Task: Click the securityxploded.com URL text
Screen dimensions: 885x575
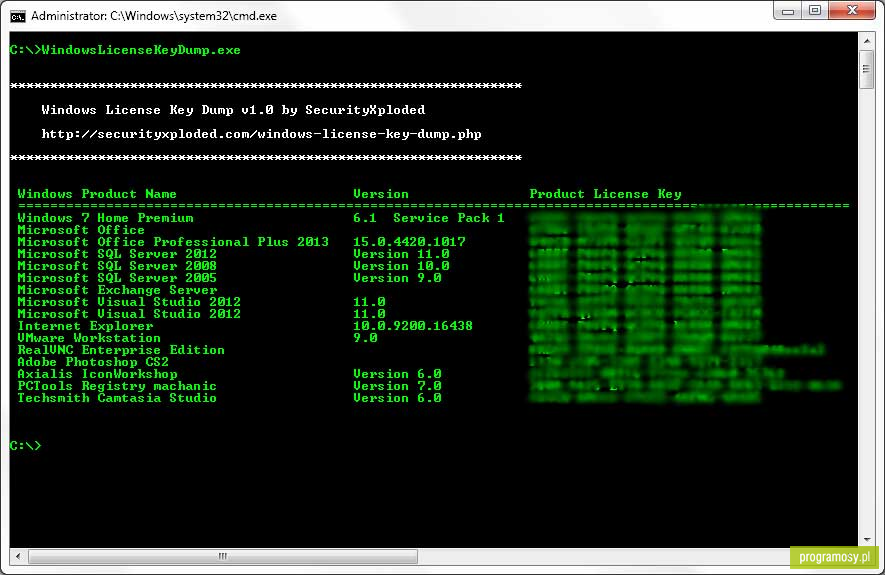Action: tap(261, 134)
